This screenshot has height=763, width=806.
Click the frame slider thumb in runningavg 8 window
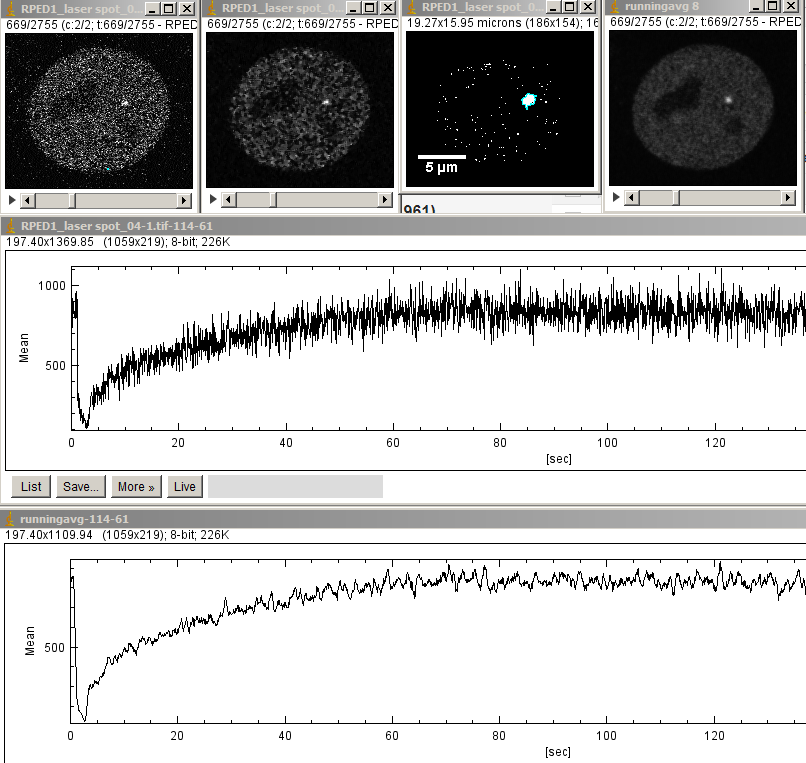(x=677, y=198)
